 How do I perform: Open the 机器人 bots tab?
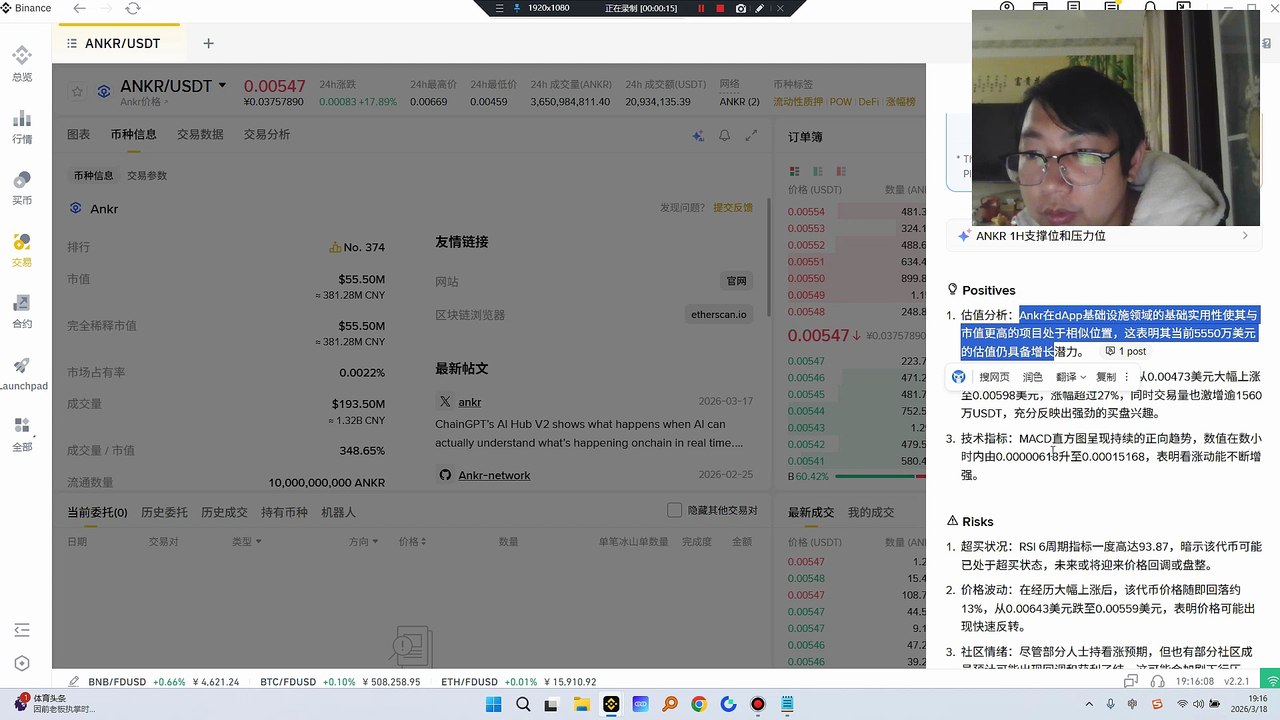pos(338,512)
